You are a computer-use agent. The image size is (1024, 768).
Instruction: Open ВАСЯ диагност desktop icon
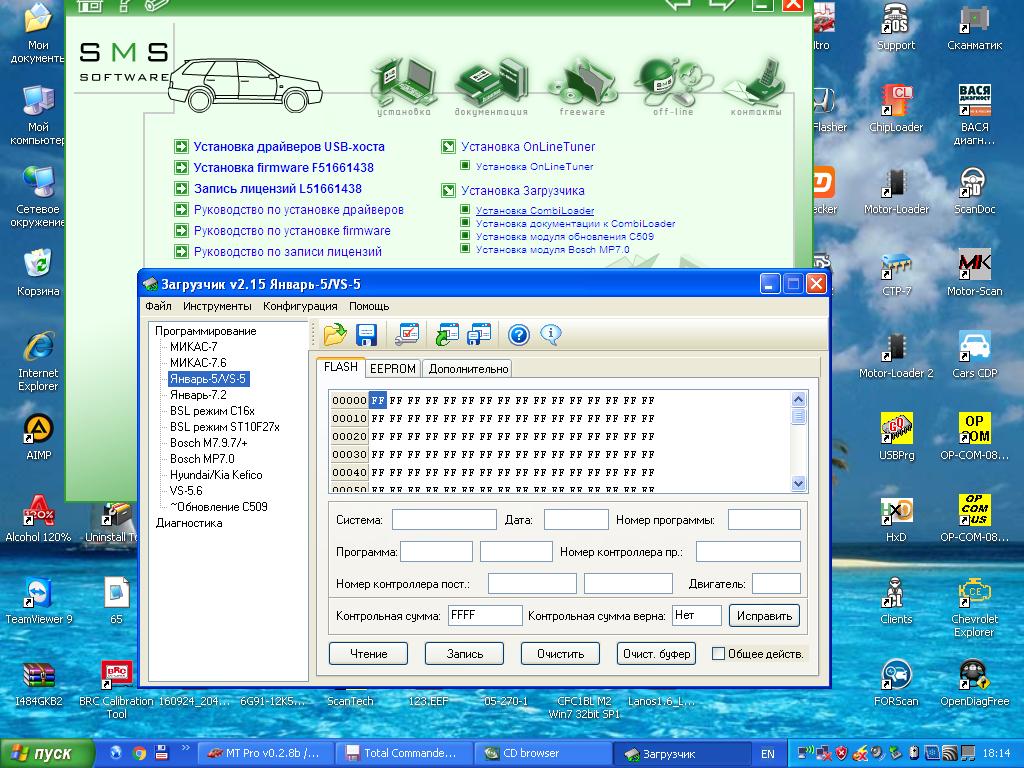click(974, 115)
